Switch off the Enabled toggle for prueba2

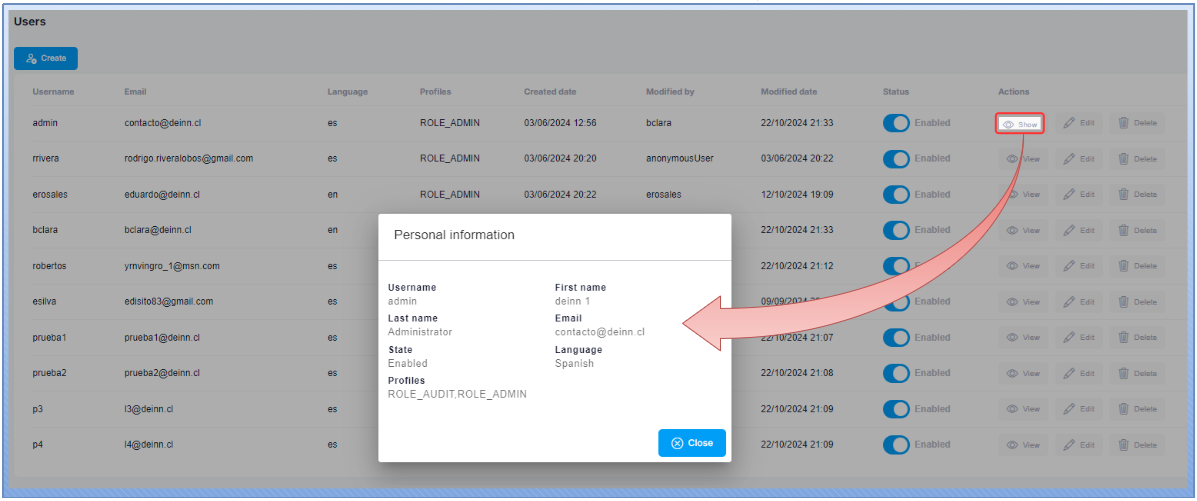(x=896, y=373)
